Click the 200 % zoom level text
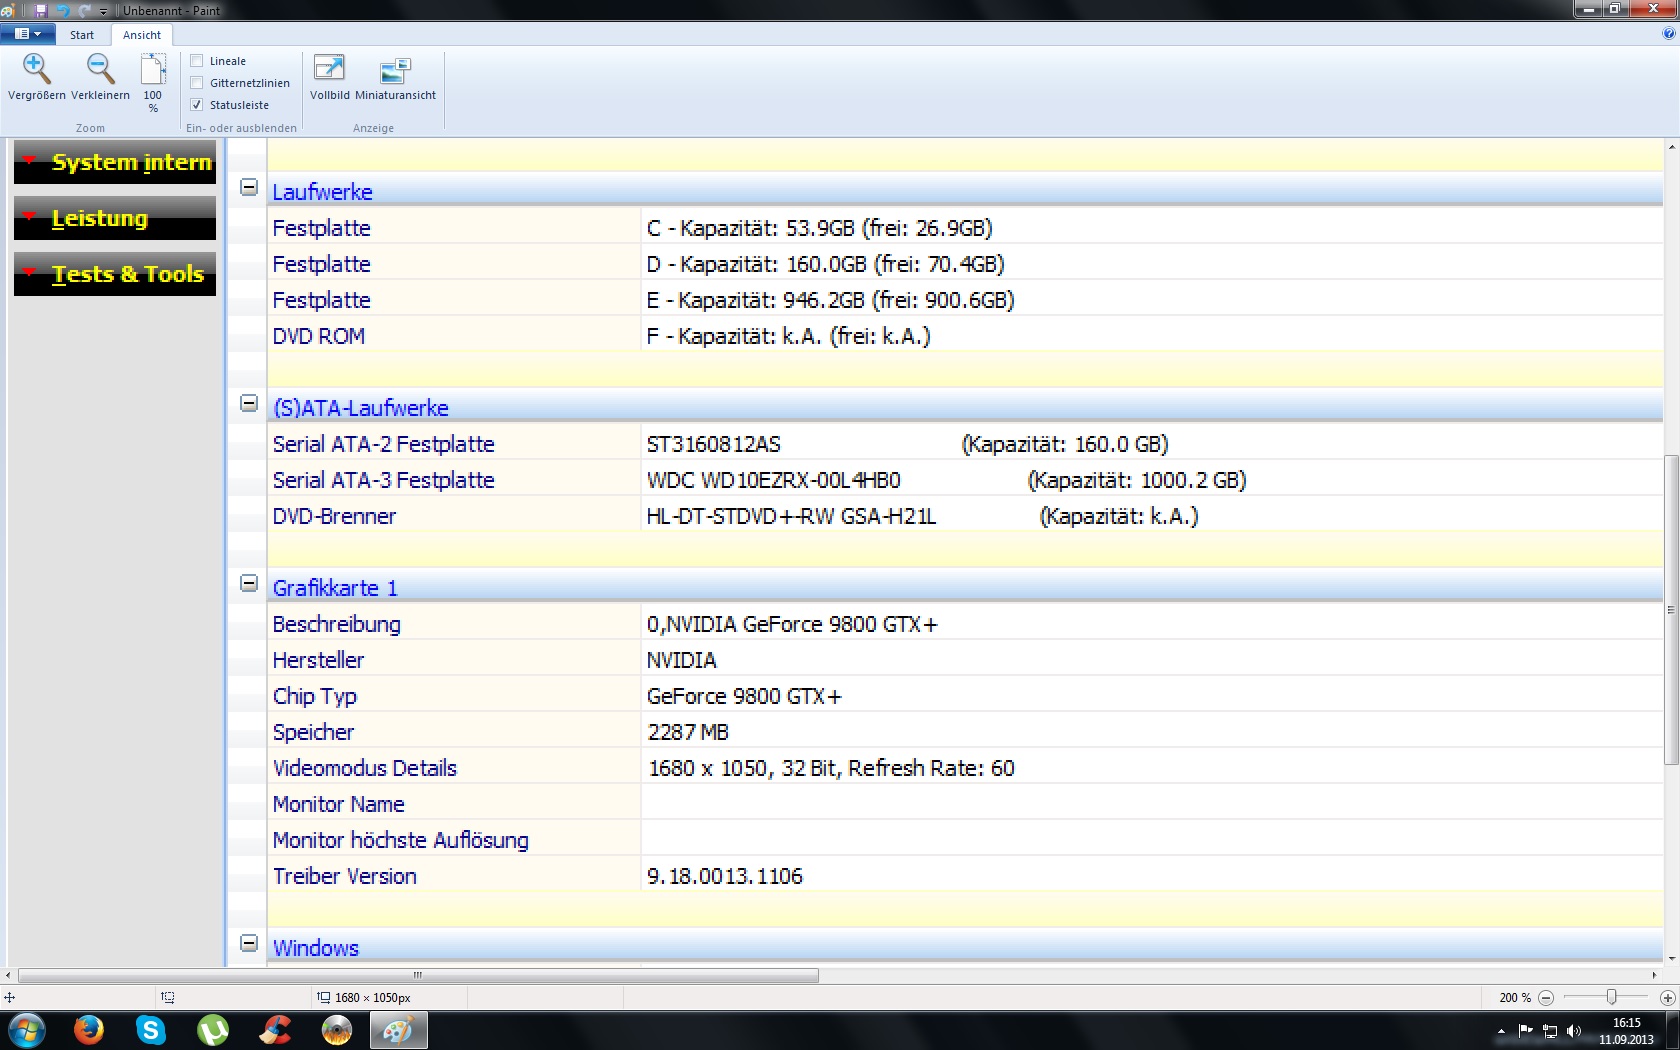Screen dimensions: 1680x1050 point(1515,998)
